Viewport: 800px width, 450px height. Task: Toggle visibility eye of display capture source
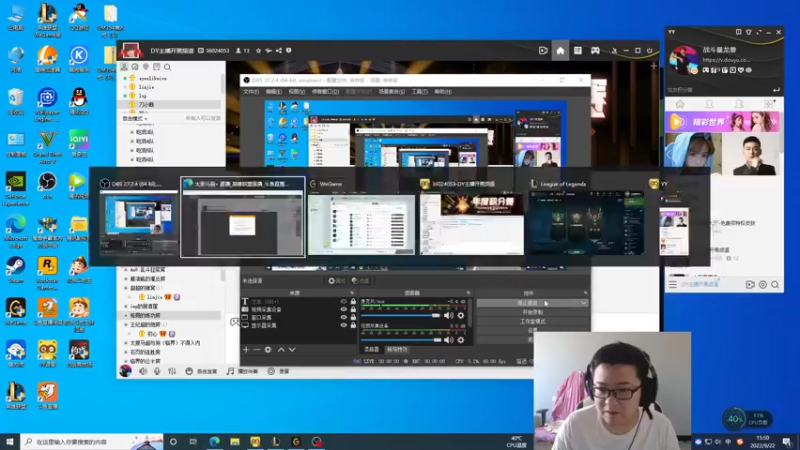[x=343, y=325]
